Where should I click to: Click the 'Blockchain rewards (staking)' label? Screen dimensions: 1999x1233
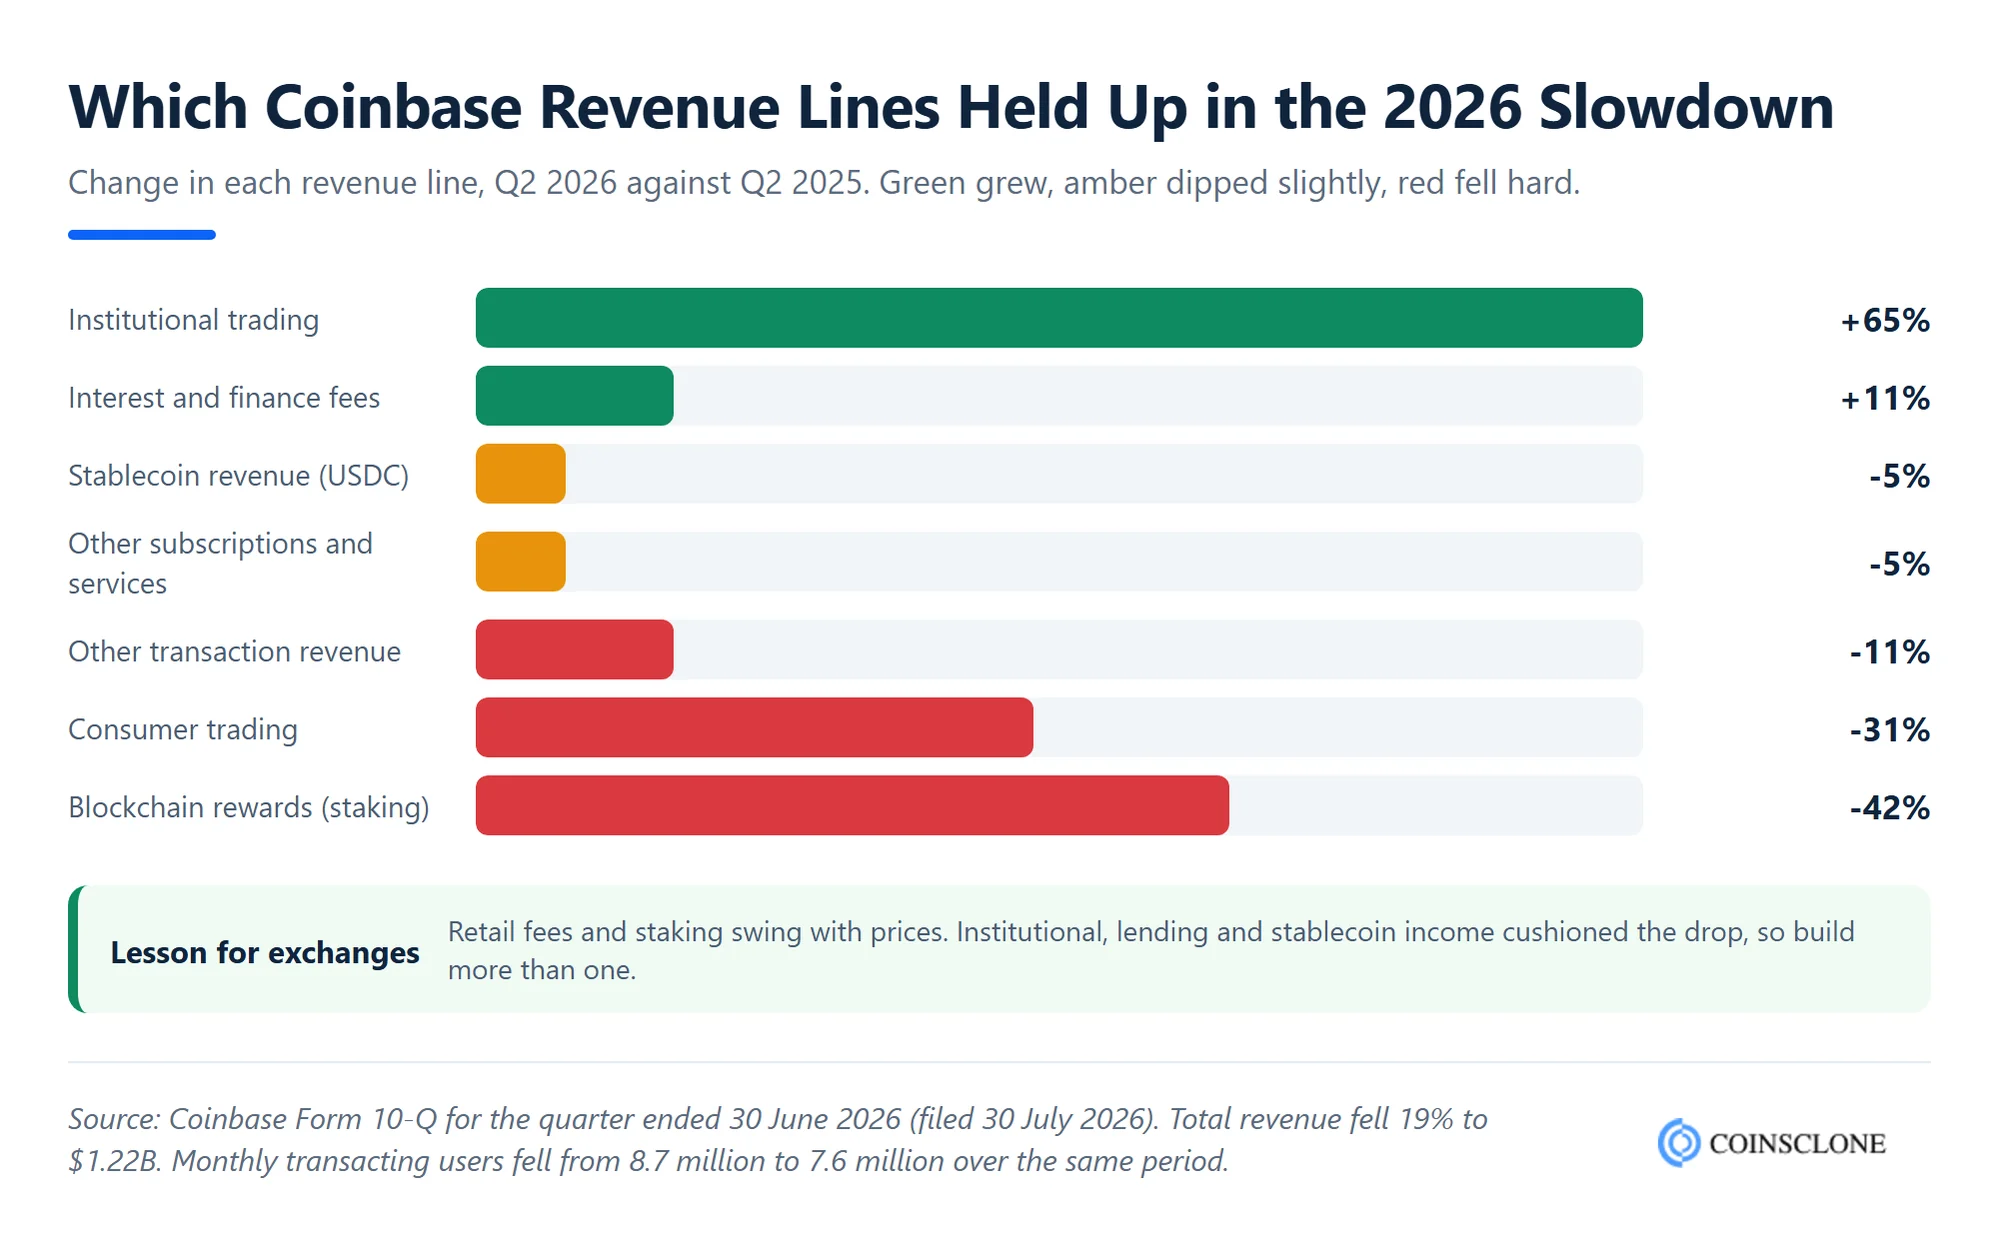pyautogui.click(x=249, y=808)
